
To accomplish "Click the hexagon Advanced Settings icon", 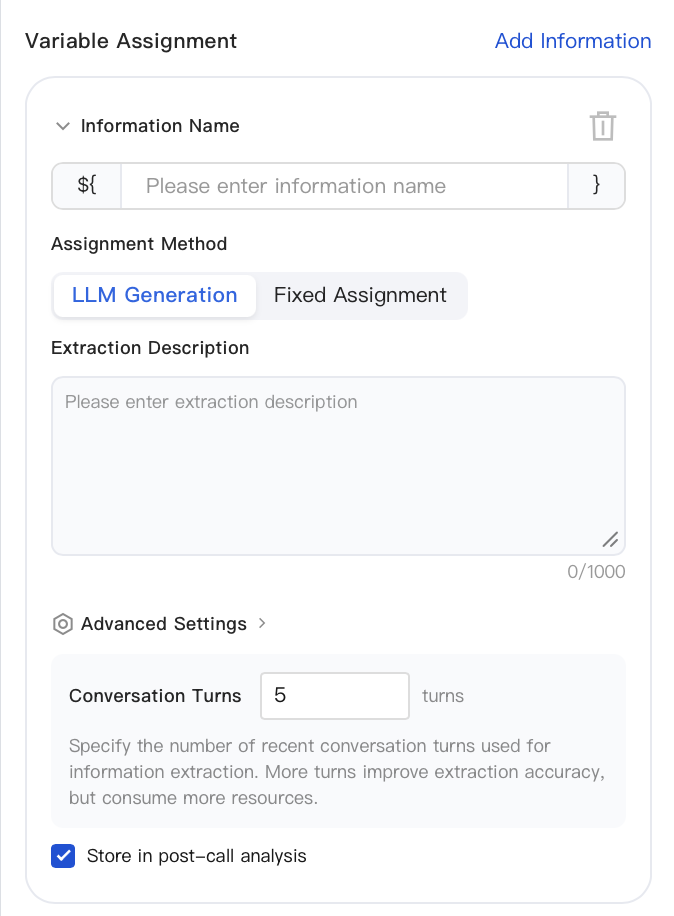I will click(x=62, y=624).
